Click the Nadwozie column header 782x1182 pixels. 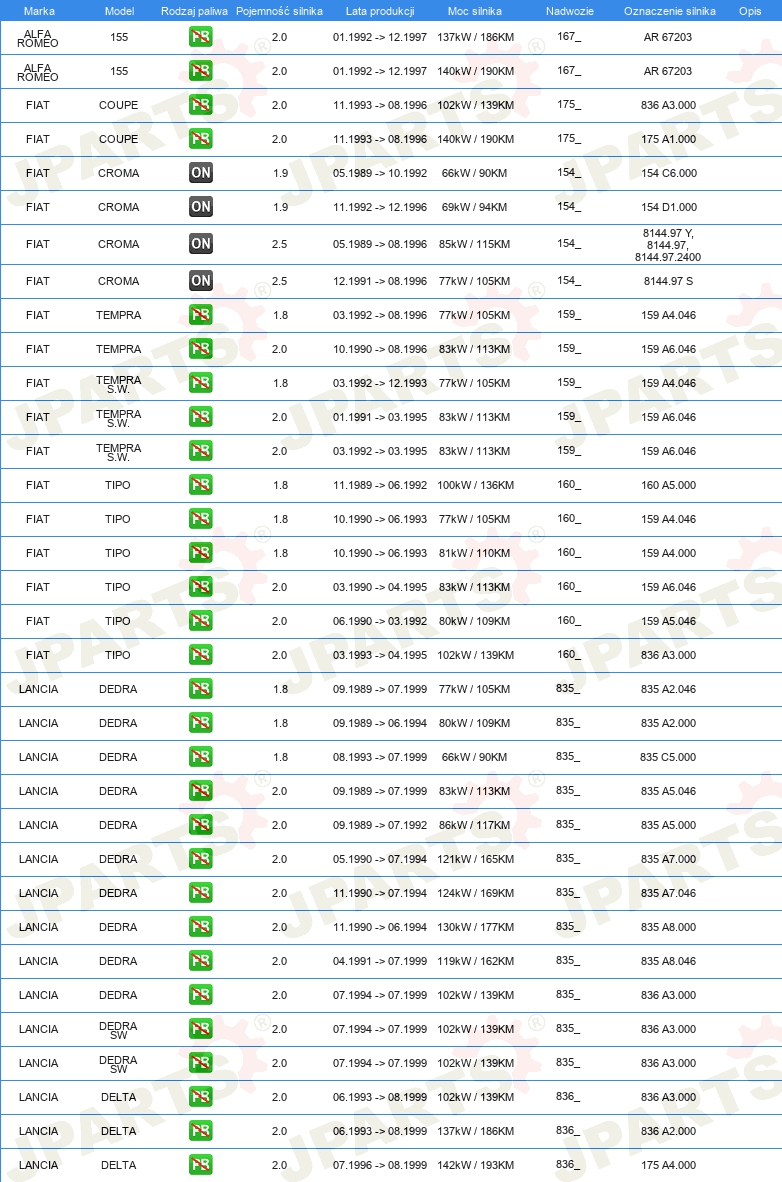tap(569, 11)
